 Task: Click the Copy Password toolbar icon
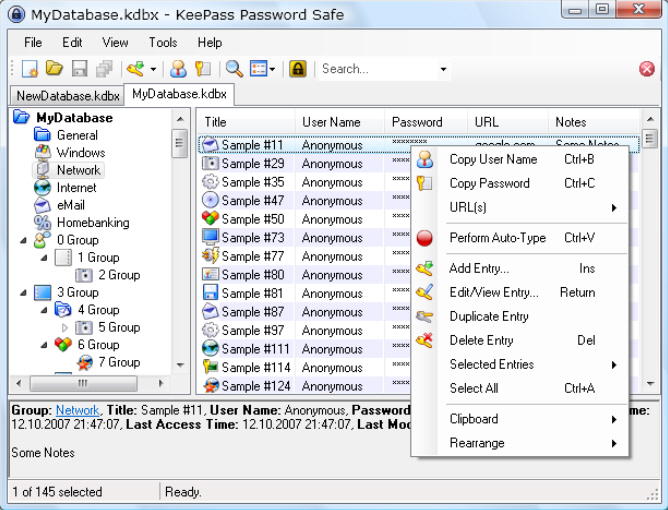(203, 69)
